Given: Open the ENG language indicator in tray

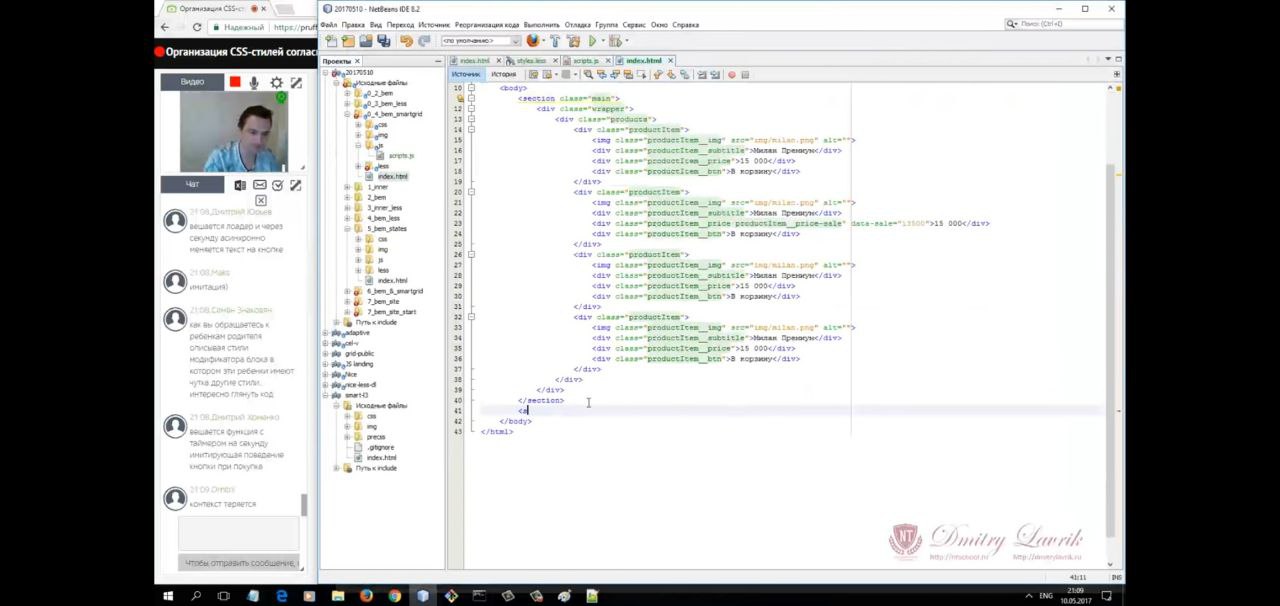Looking at the screenshot, I should pos(1046,596).
